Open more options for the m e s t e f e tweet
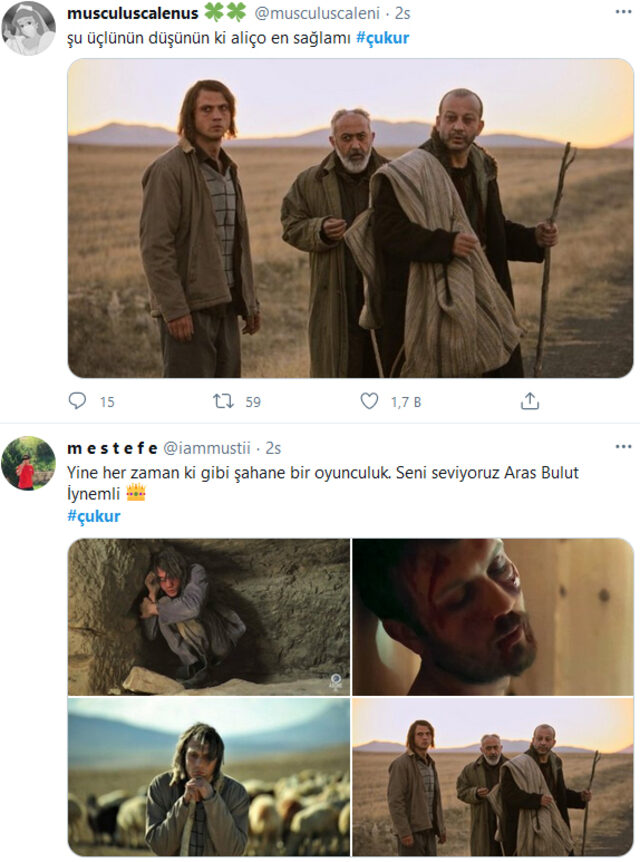Viewport: 640px width, 862px height. pyautogui.click(x=623, y=447)
